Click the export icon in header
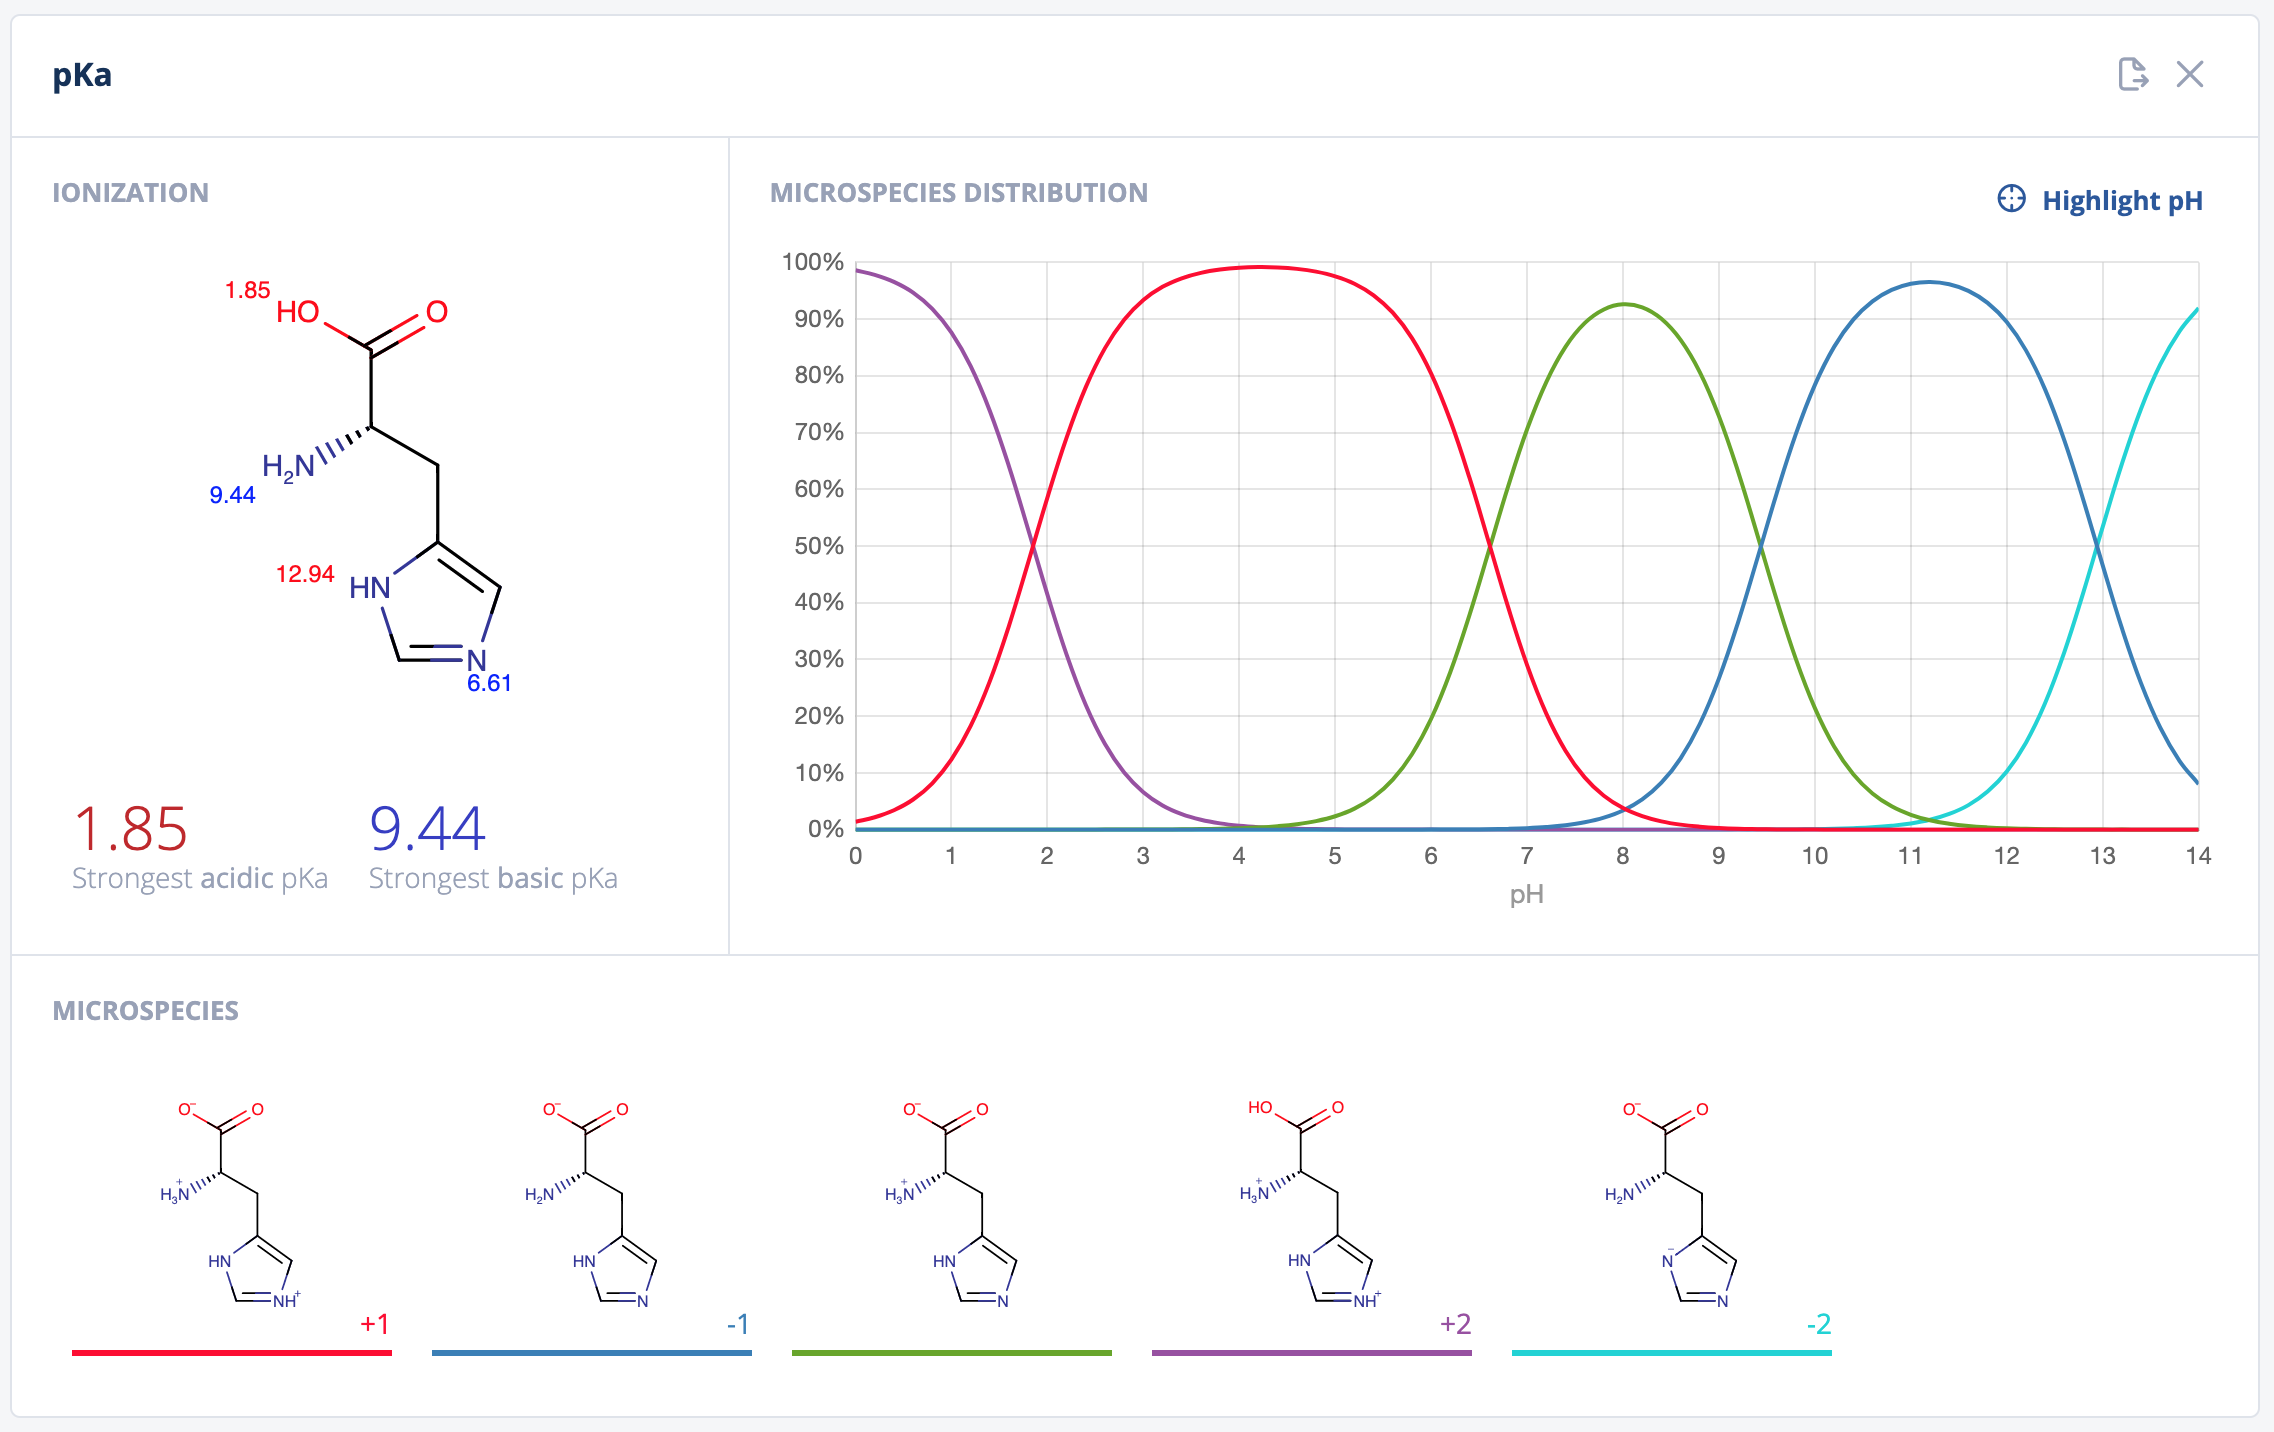The height and width of the screenshot is (1432, 2274). coord(2132,74)
